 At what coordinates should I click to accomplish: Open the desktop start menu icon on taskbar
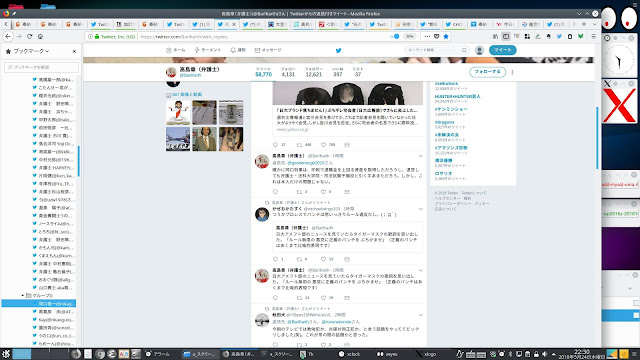(6, 354)
